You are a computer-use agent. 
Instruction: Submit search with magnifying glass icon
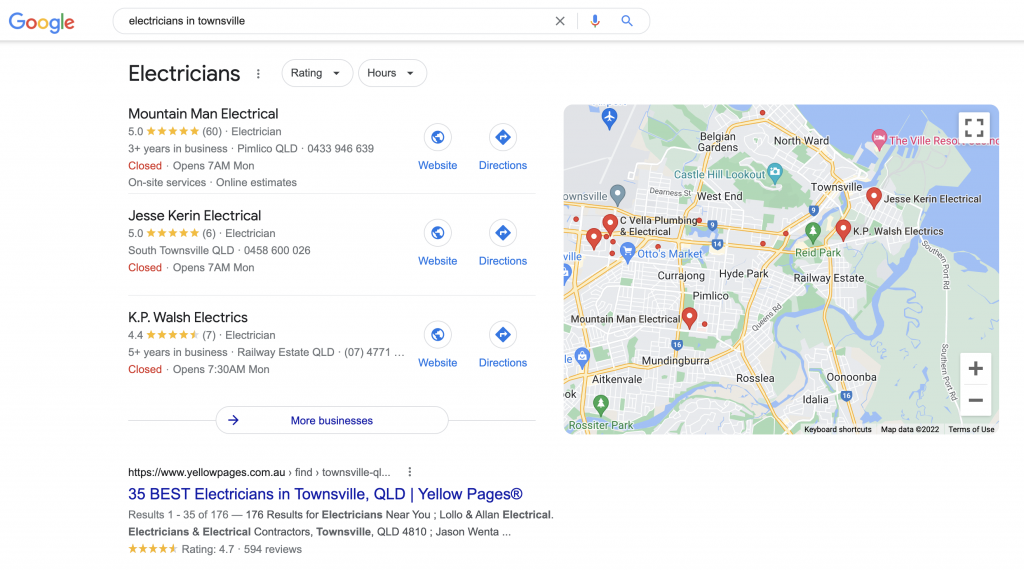pos(627,21)
